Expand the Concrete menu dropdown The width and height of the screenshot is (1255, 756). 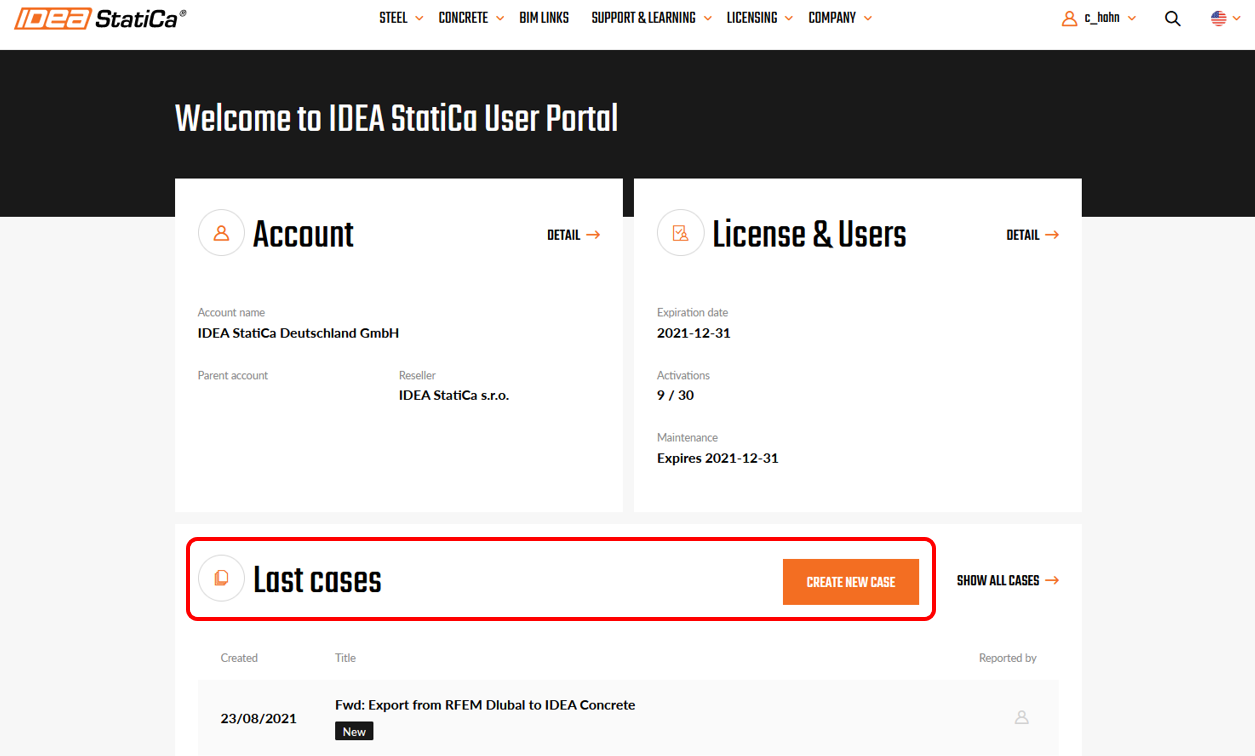(x=471, y=18)
